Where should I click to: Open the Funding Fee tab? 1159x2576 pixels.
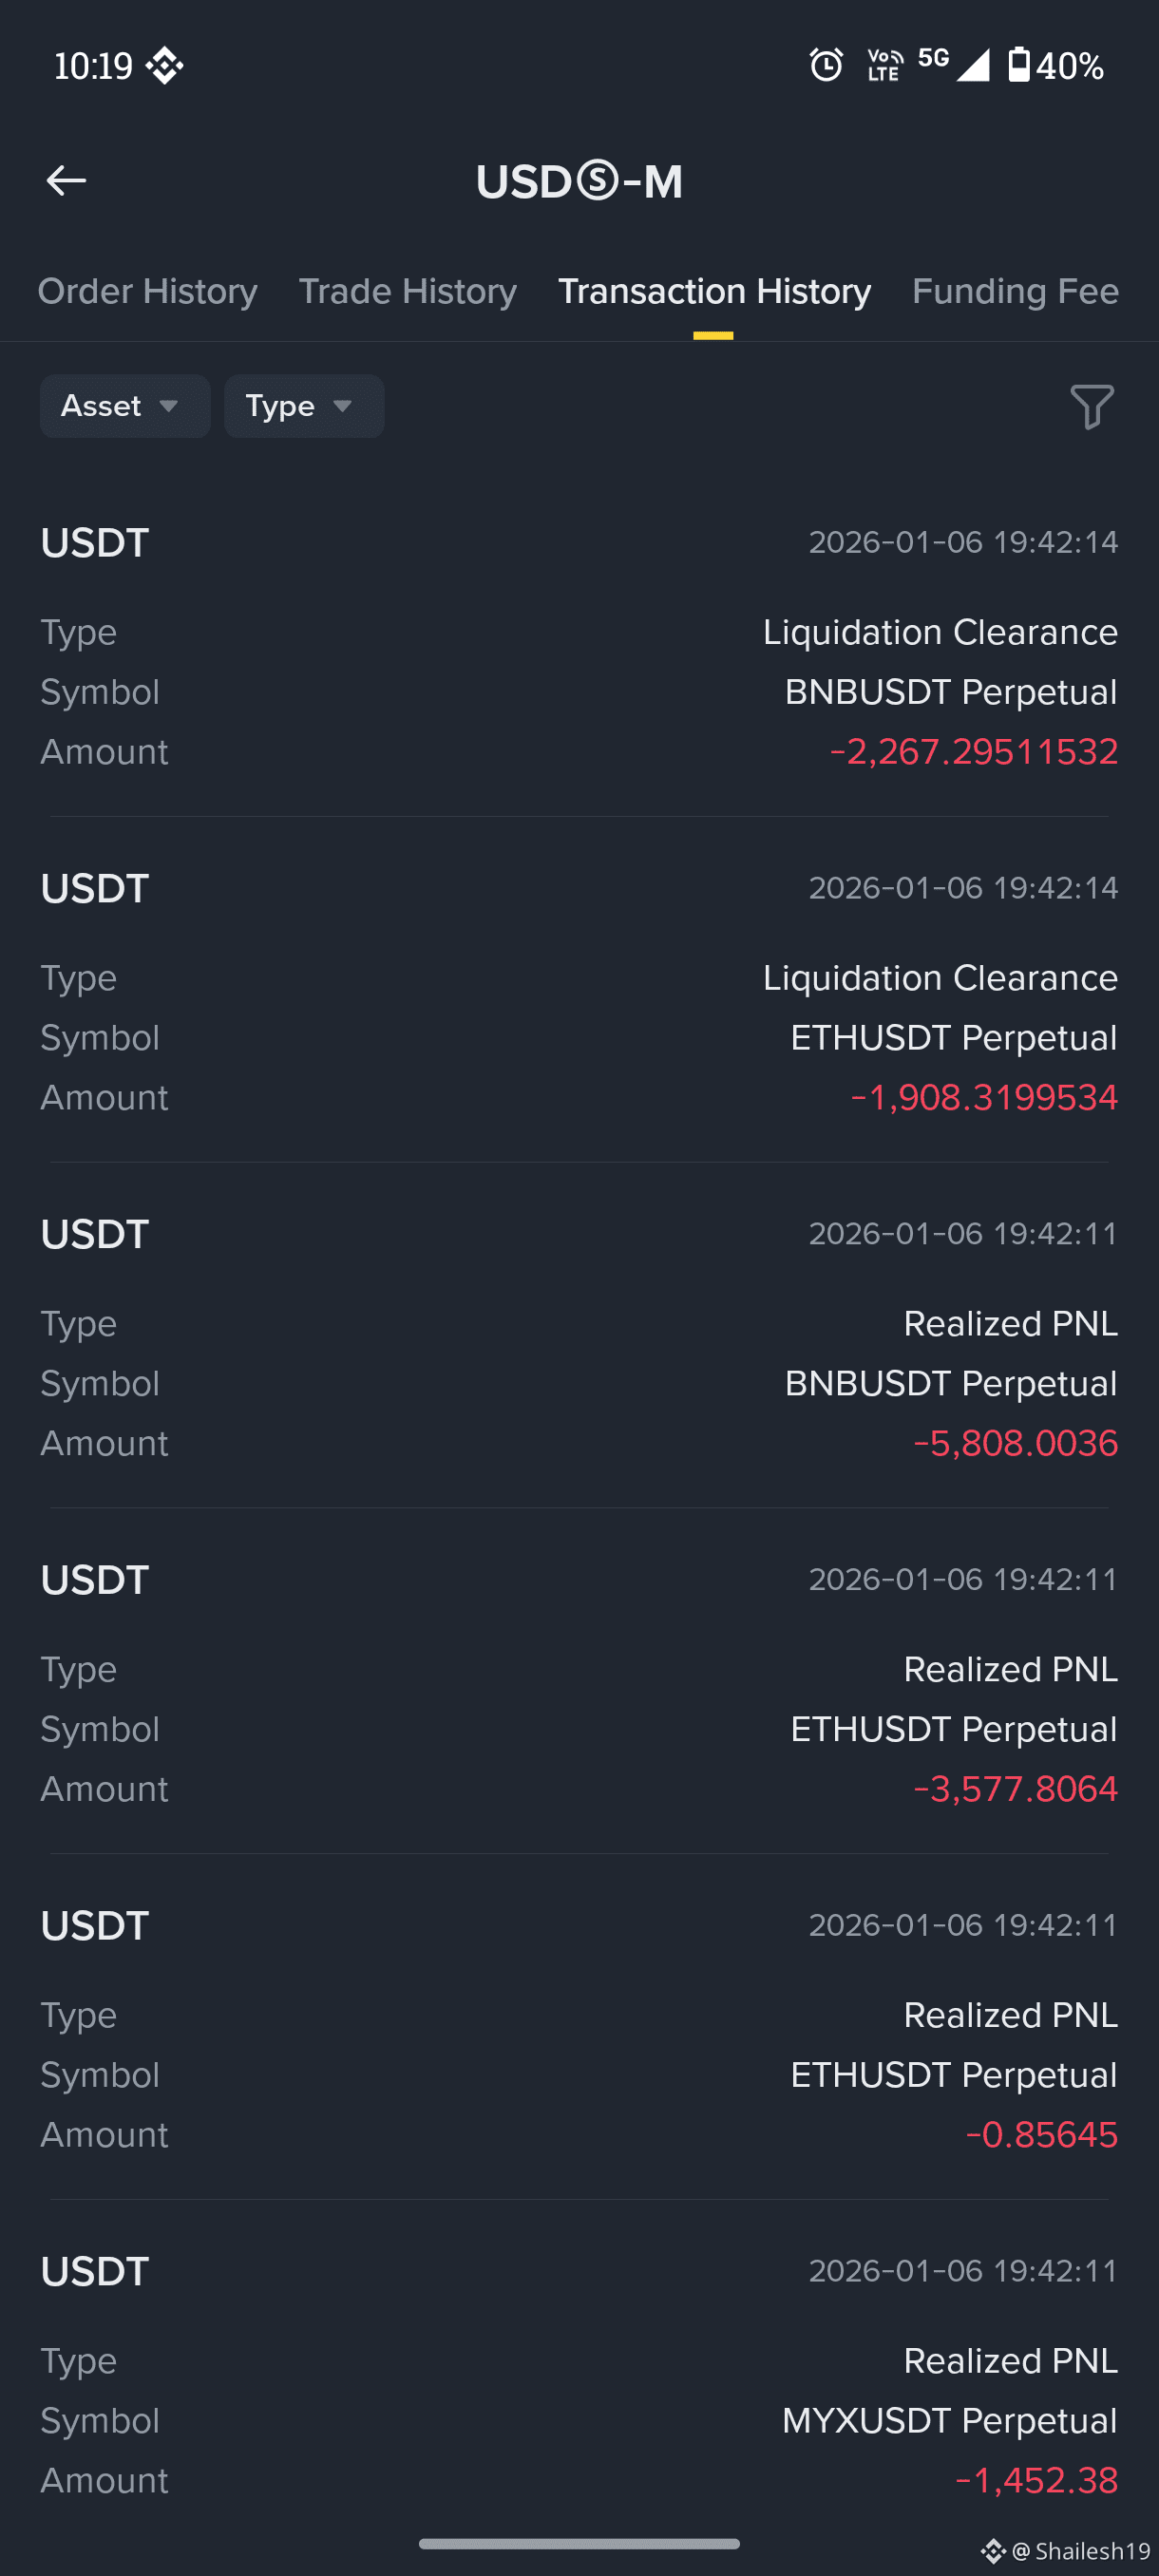click(x=1015, y=291)
